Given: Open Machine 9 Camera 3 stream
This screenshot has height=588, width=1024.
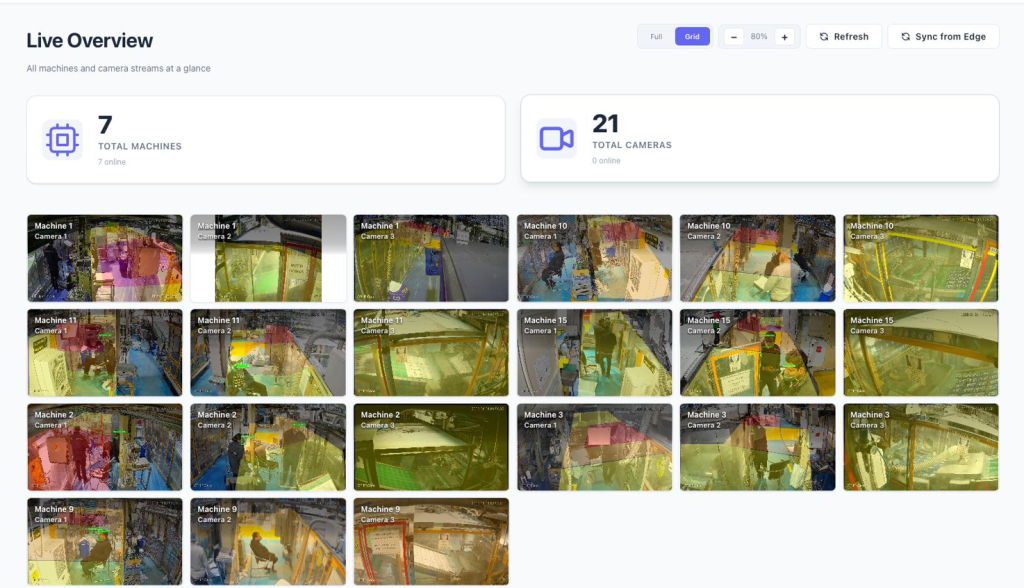Looking at the screenshot, I should (x=431, y=541).
